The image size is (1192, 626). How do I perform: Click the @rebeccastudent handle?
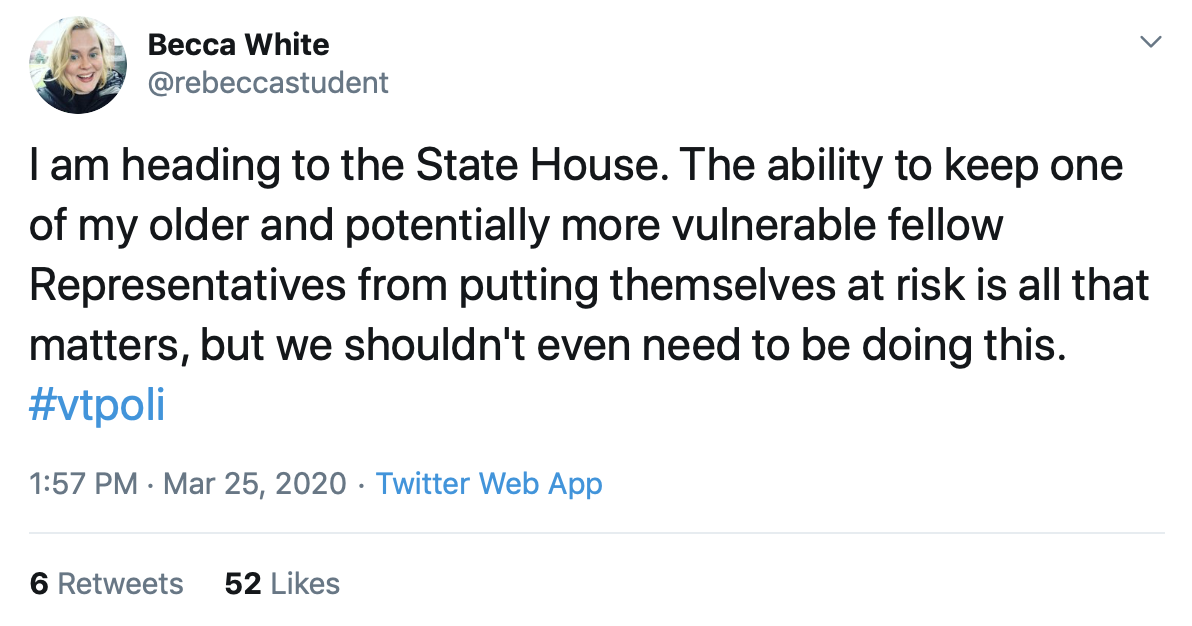point(267,82)
